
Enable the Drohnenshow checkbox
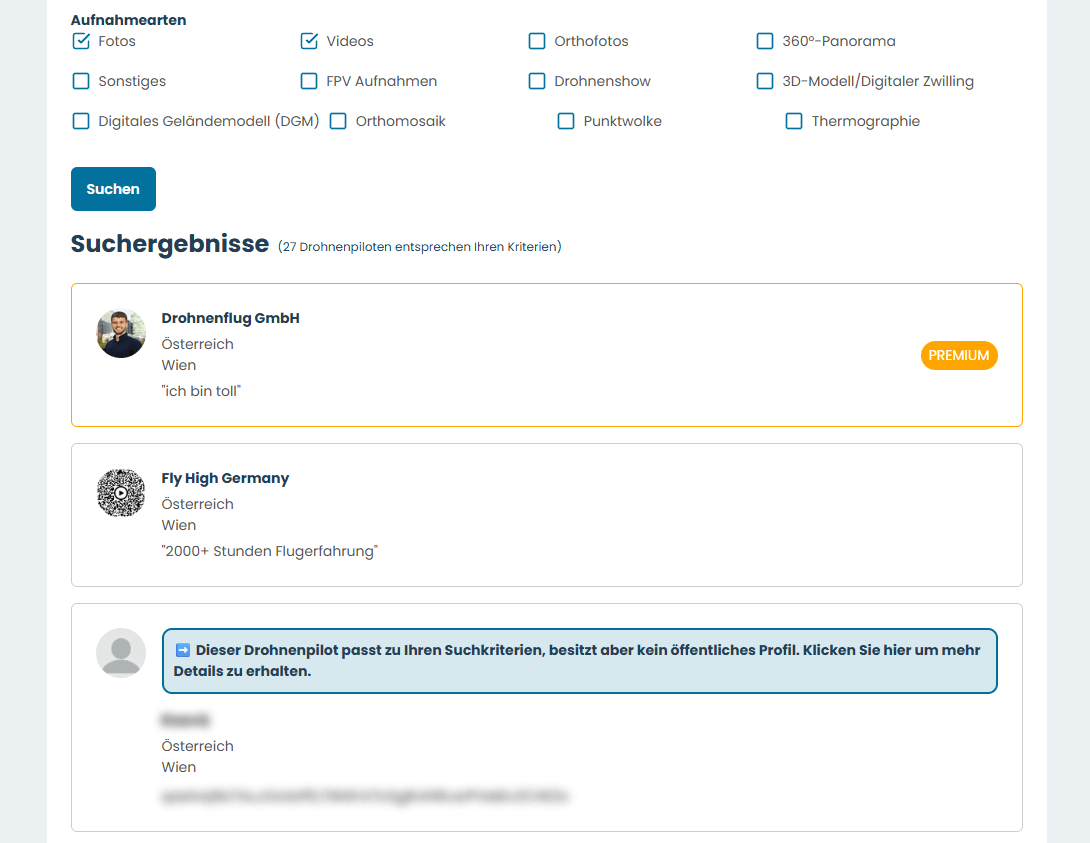click(x=537, y=81)
